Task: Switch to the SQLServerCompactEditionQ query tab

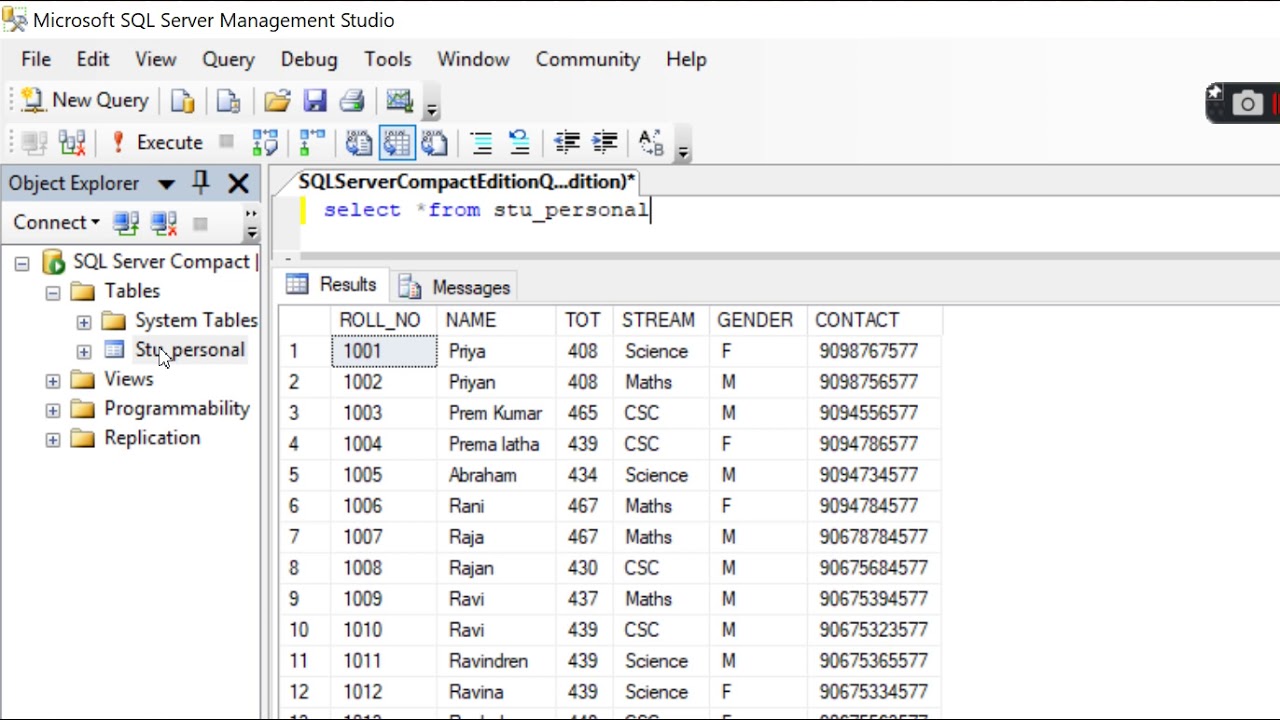Action: 467,181
